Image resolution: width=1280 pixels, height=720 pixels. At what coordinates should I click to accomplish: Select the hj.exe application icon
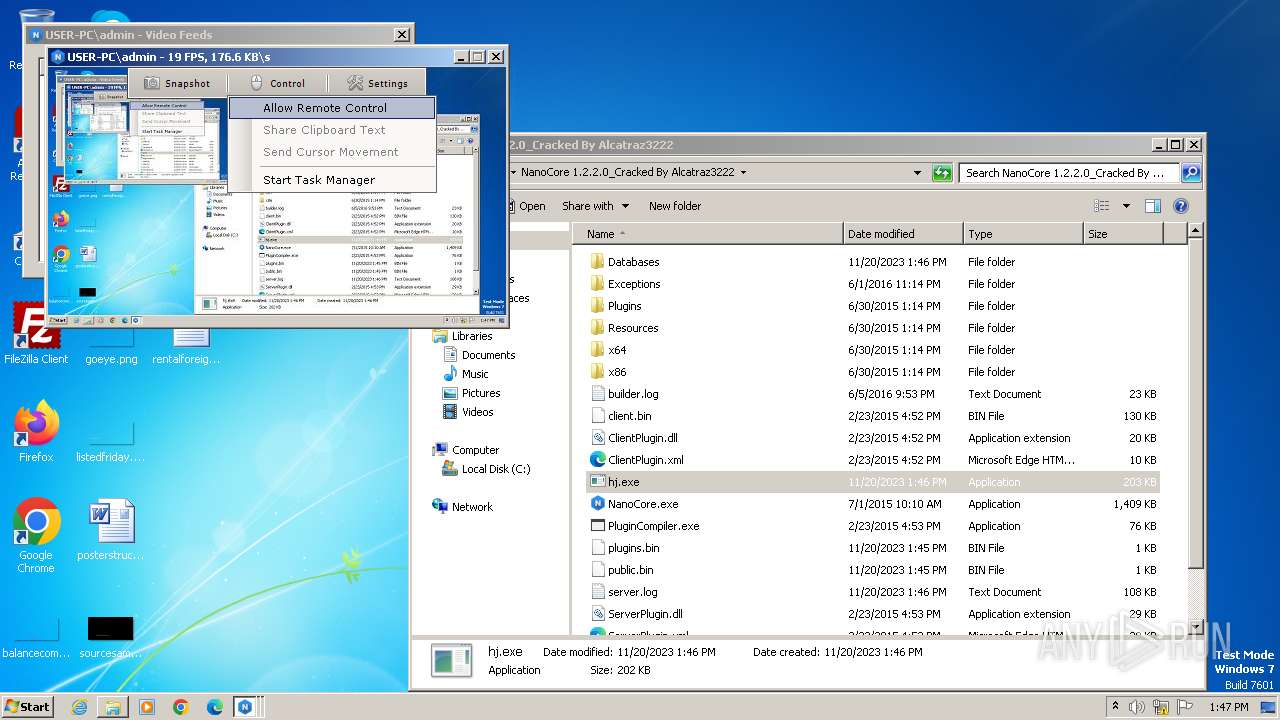[598, 482]
